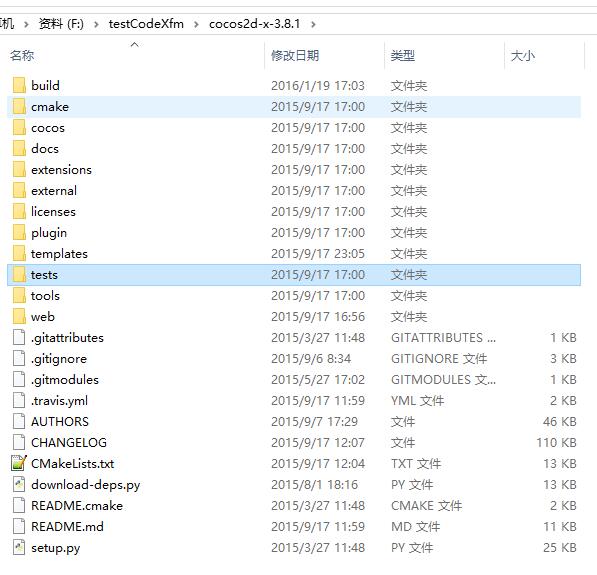Click cocos2d-x-3.8.1 breadcrumb segment
The width and height of the screenshot is (597, 575).
click(x=254, y=24)
